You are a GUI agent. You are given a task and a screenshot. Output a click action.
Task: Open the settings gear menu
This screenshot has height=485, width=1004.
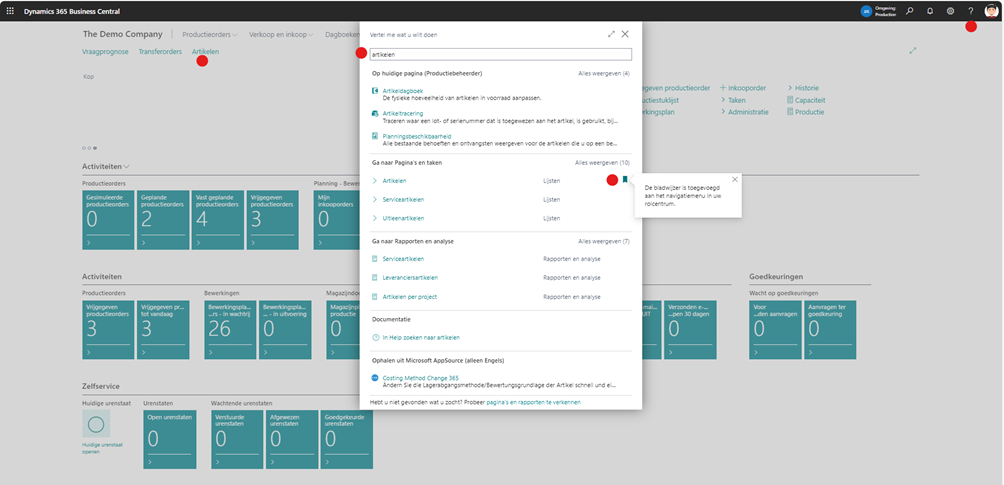click(x=950, y=11)
